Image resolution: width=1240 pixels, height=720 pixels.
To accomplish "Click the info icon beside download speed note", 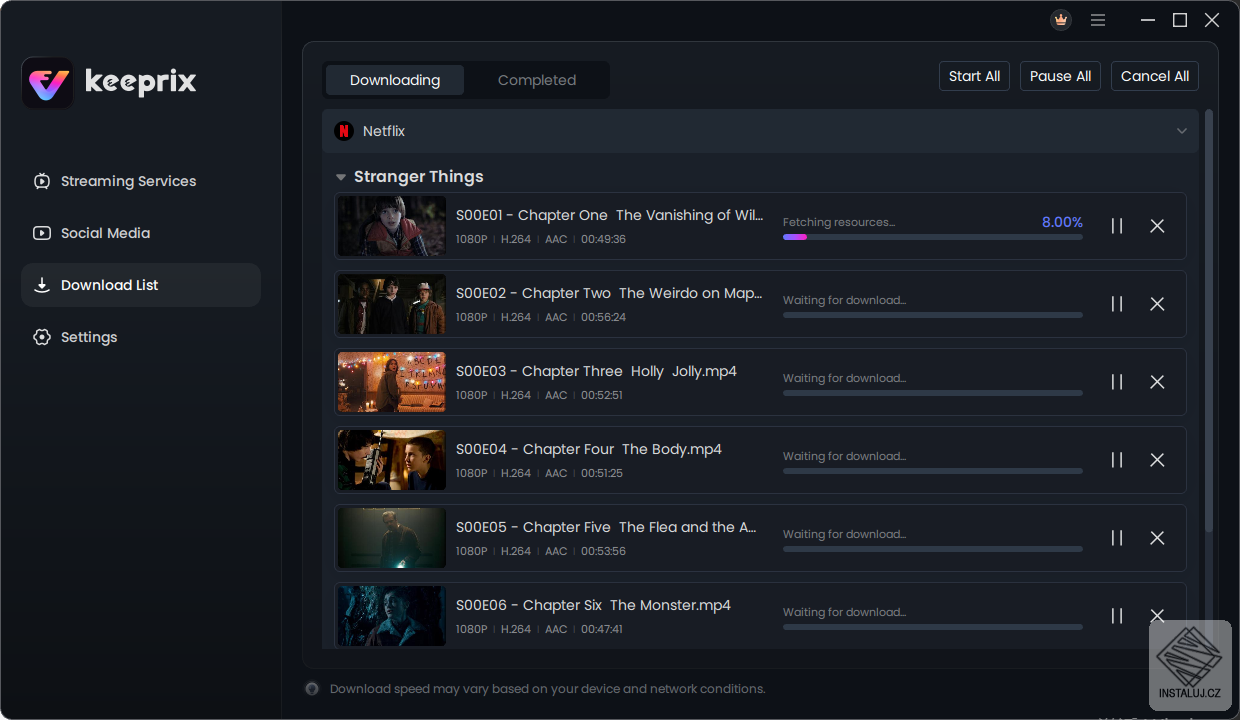I will click(312, 689).
